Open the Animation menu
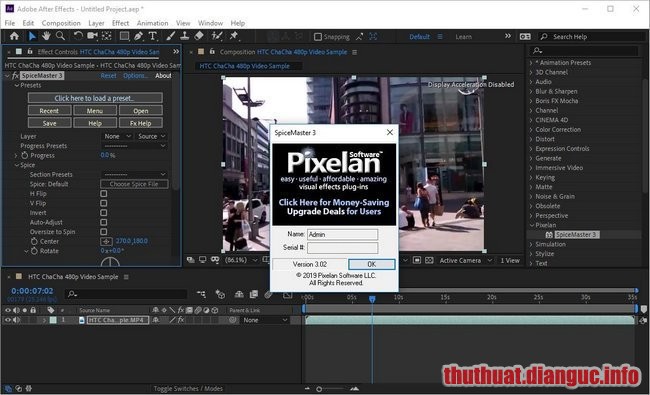The height and width of the screenshot is (395, 650). (x=153, y=23)
